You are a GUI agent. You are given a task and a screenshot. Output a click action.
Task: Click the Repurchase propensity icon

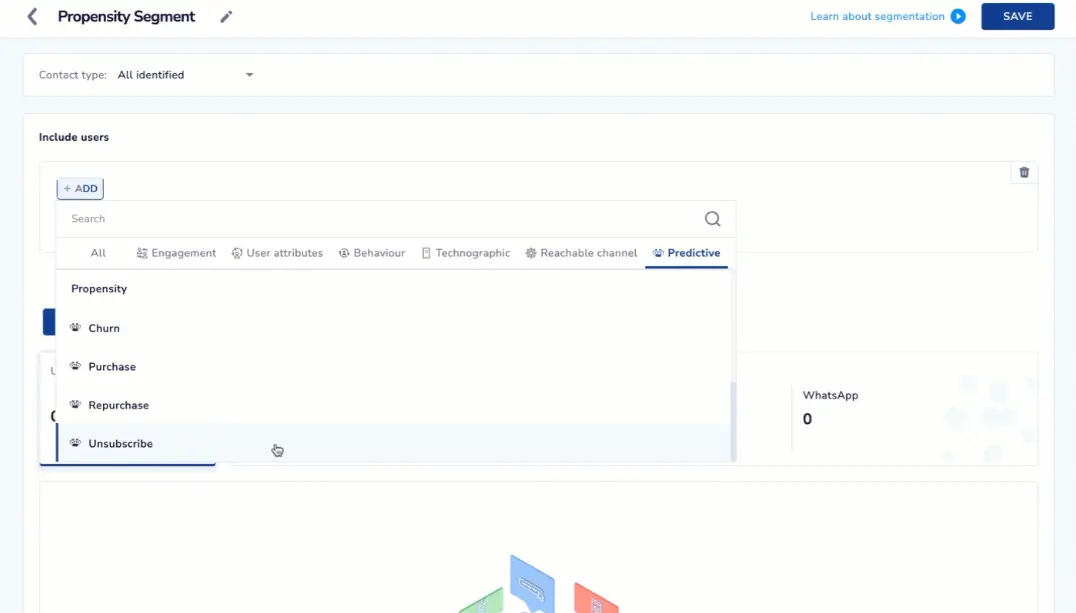tap(75, 404)
